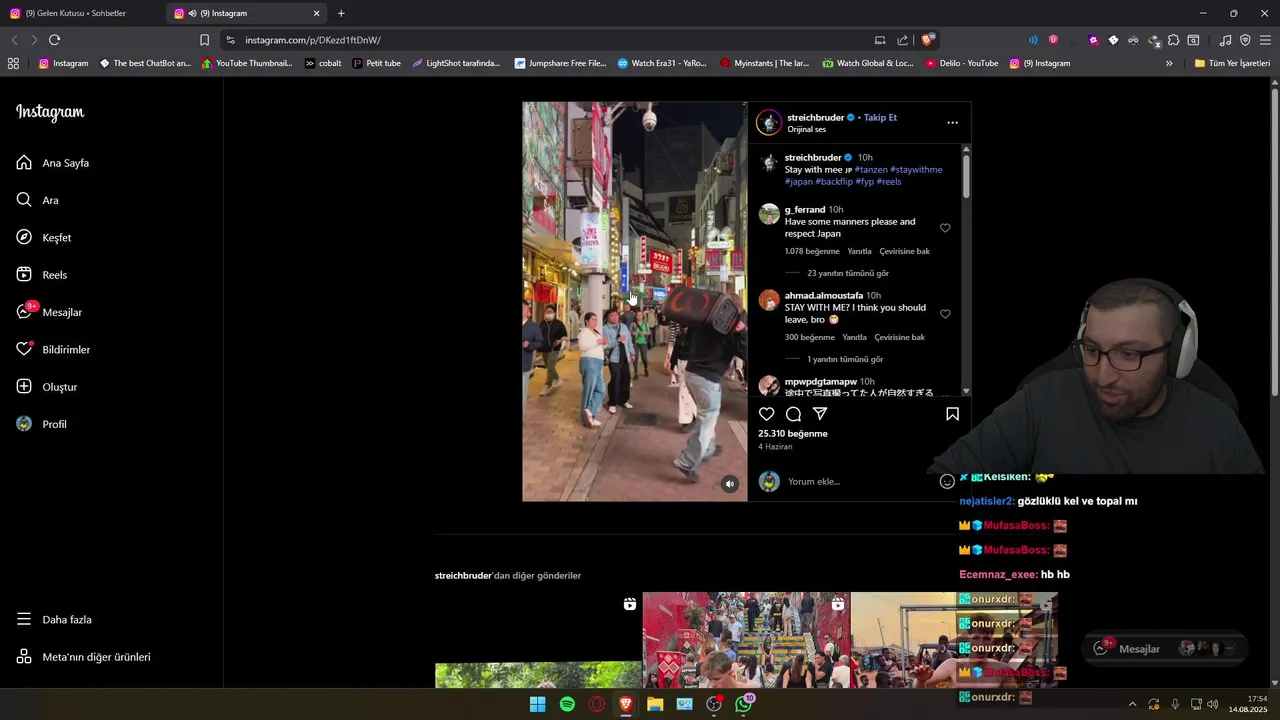
Task: Show hidden system tray icons
Action: coord(1132,704)
